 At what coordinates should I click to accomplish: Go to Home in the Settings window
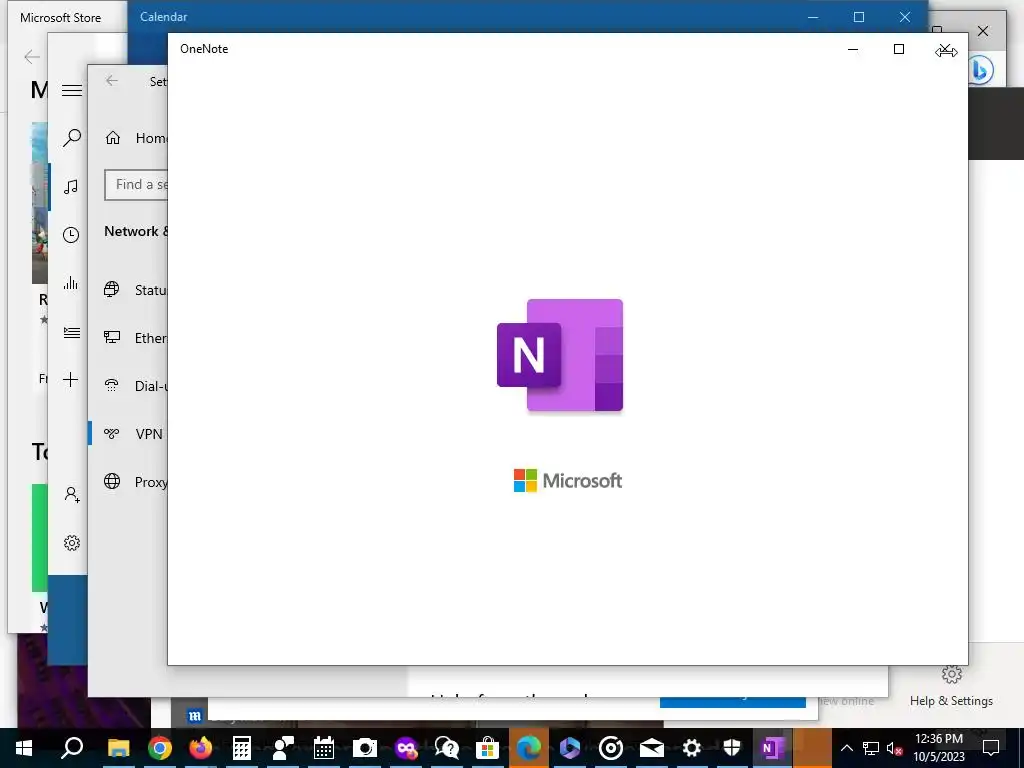(136, 138)
